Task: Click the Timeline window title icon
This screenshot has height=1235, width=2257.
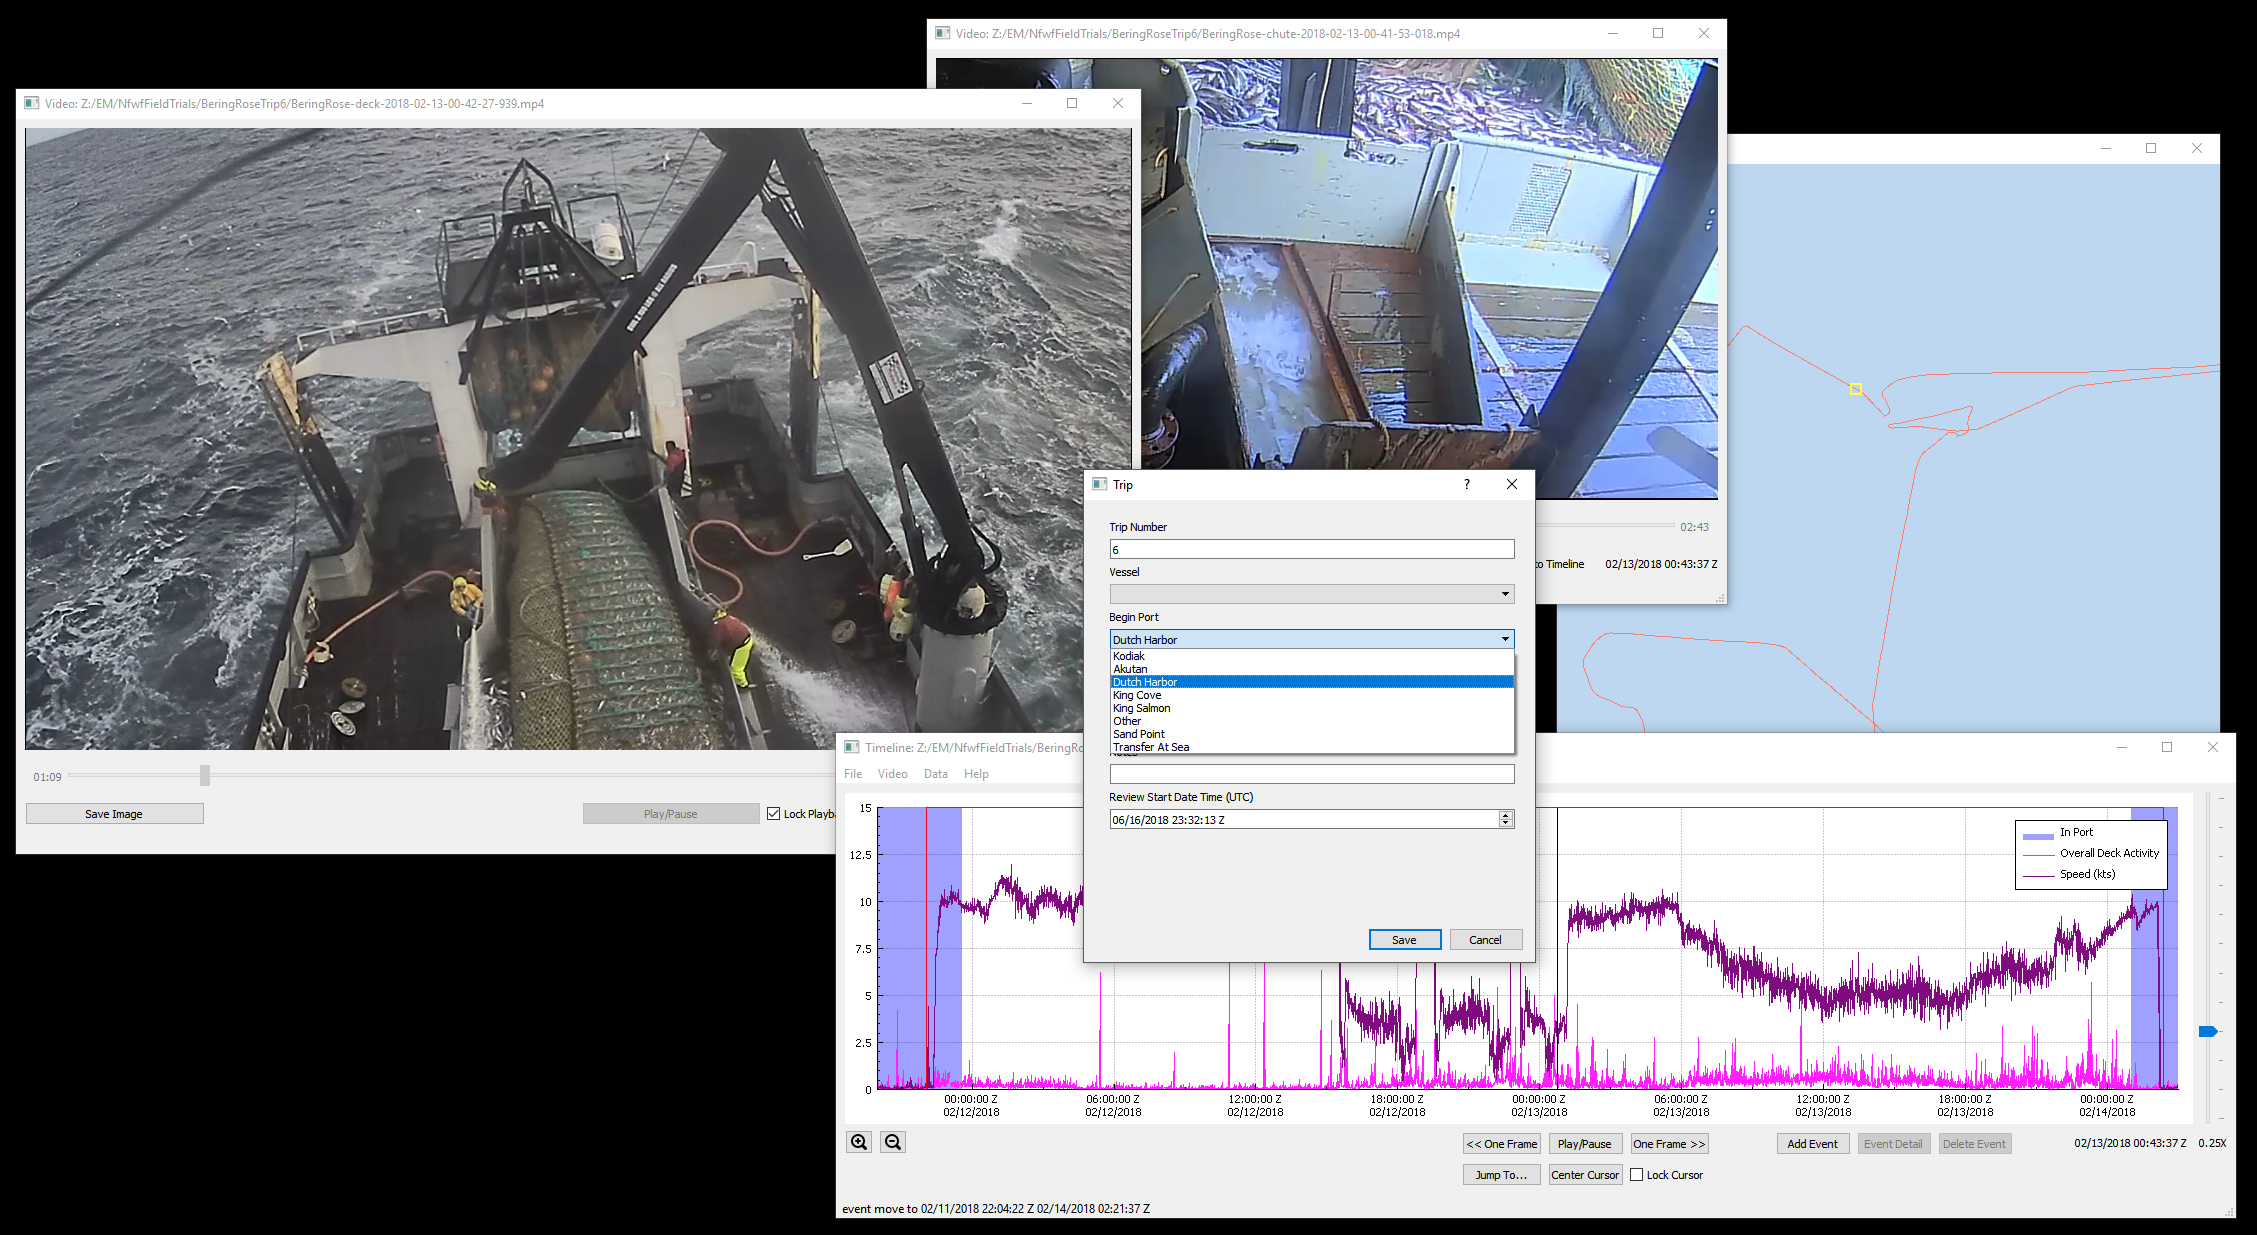Action: (x=852, y=747)
